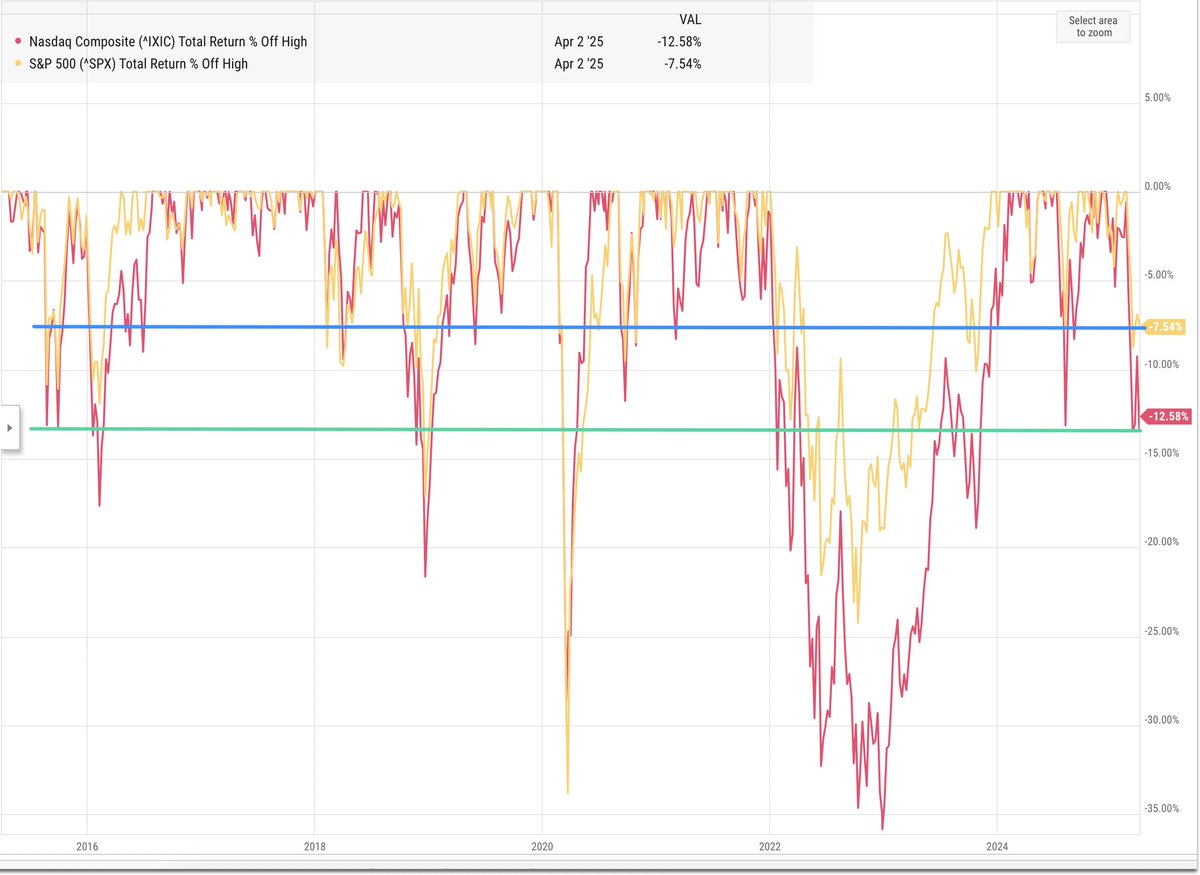Click the -12.58% legend value
Screen dimensions: 1200x875
[679, 42]
